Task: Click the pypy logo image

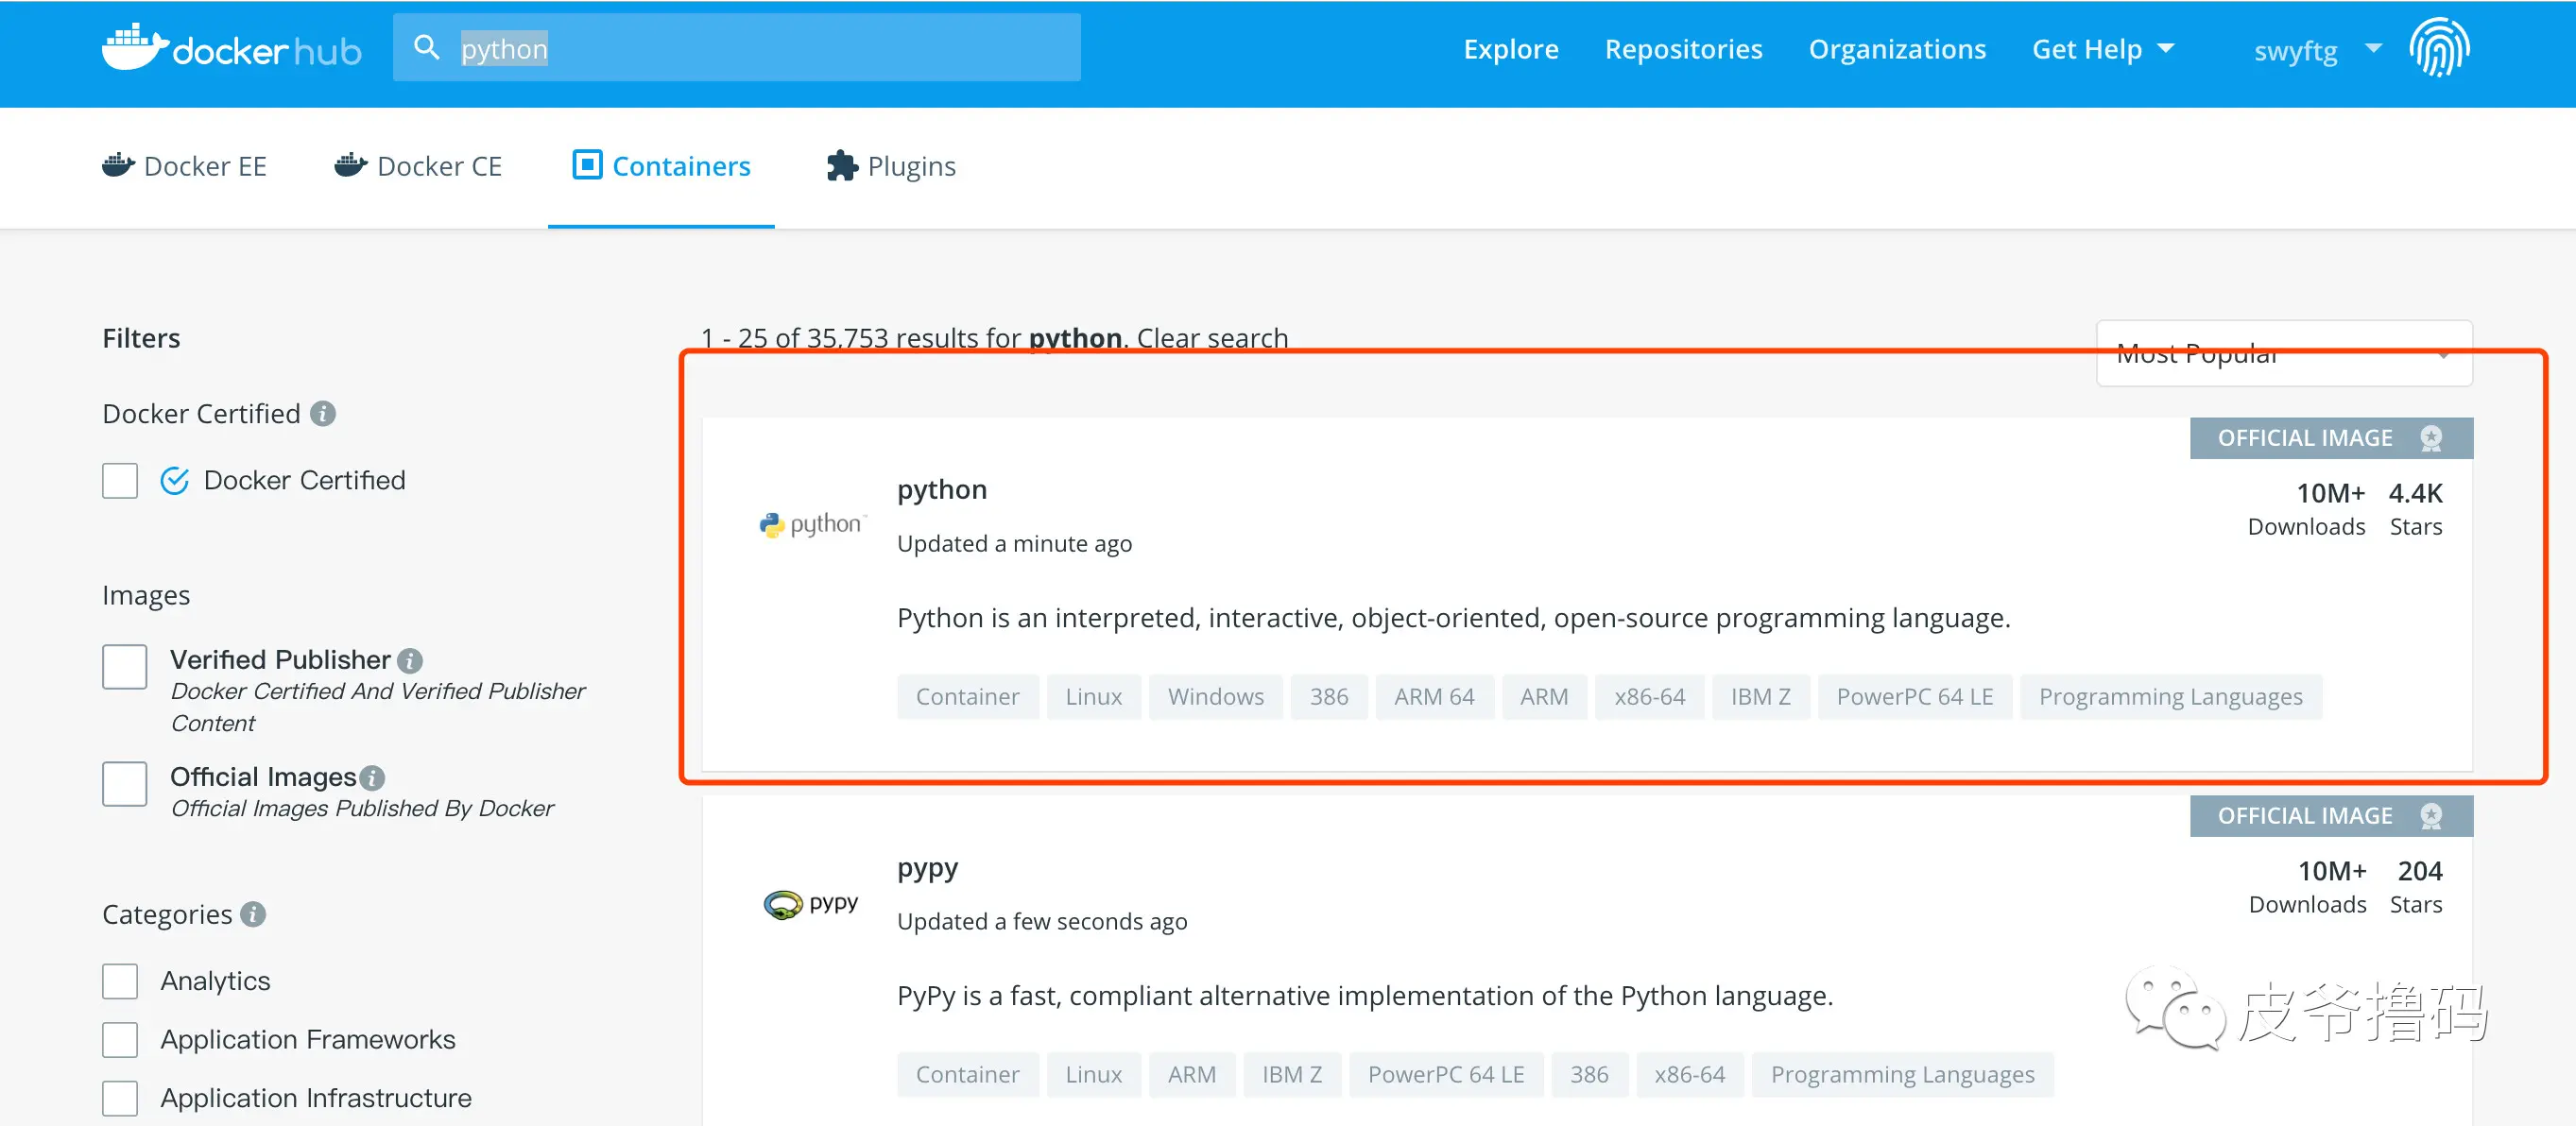Action: tap(811, 903)
